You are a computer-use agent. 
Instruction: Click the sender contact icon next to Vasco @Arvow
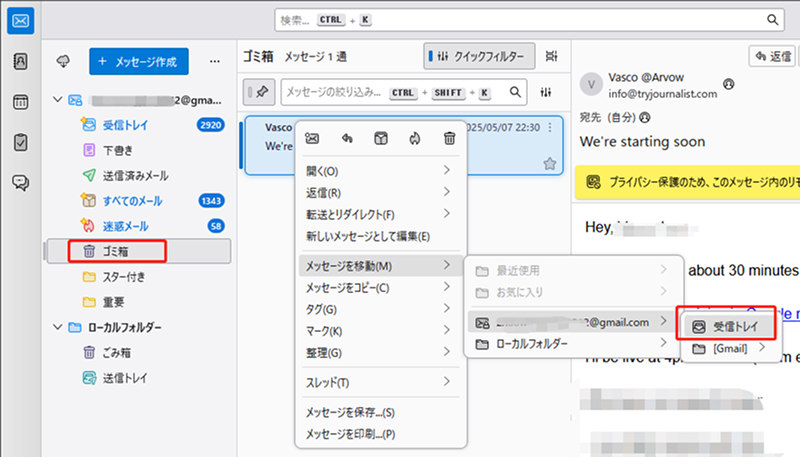(x=729, y=84)
